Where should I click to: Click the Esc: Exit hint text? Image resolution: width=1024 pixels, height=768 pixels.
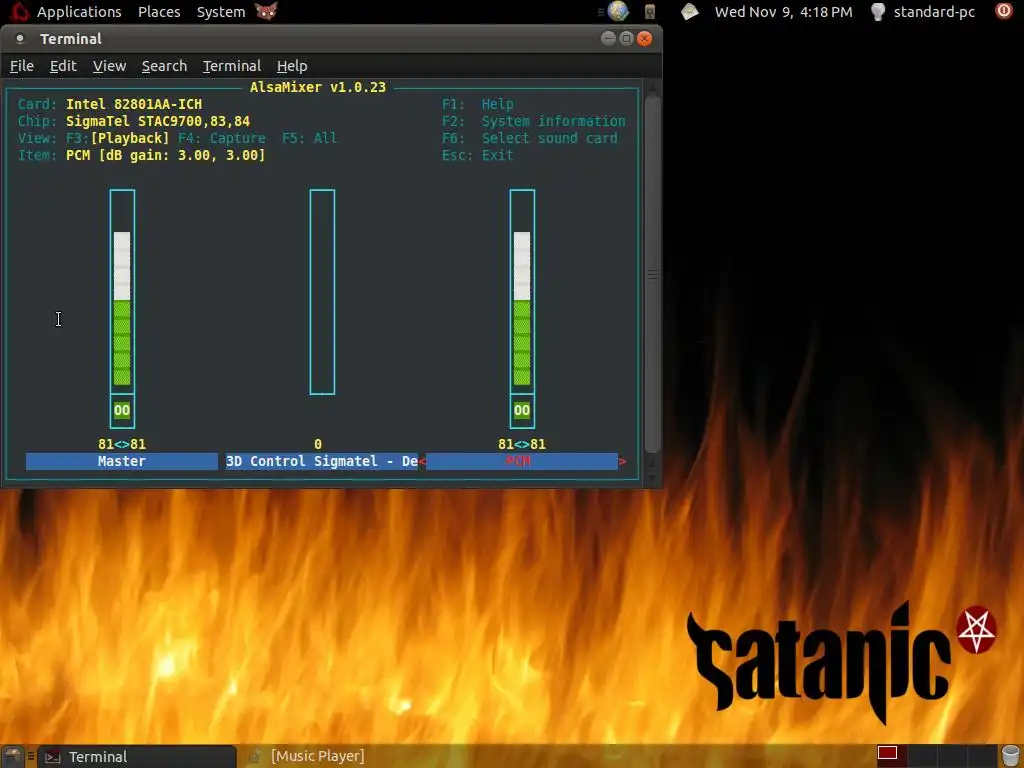click(478, 155)
